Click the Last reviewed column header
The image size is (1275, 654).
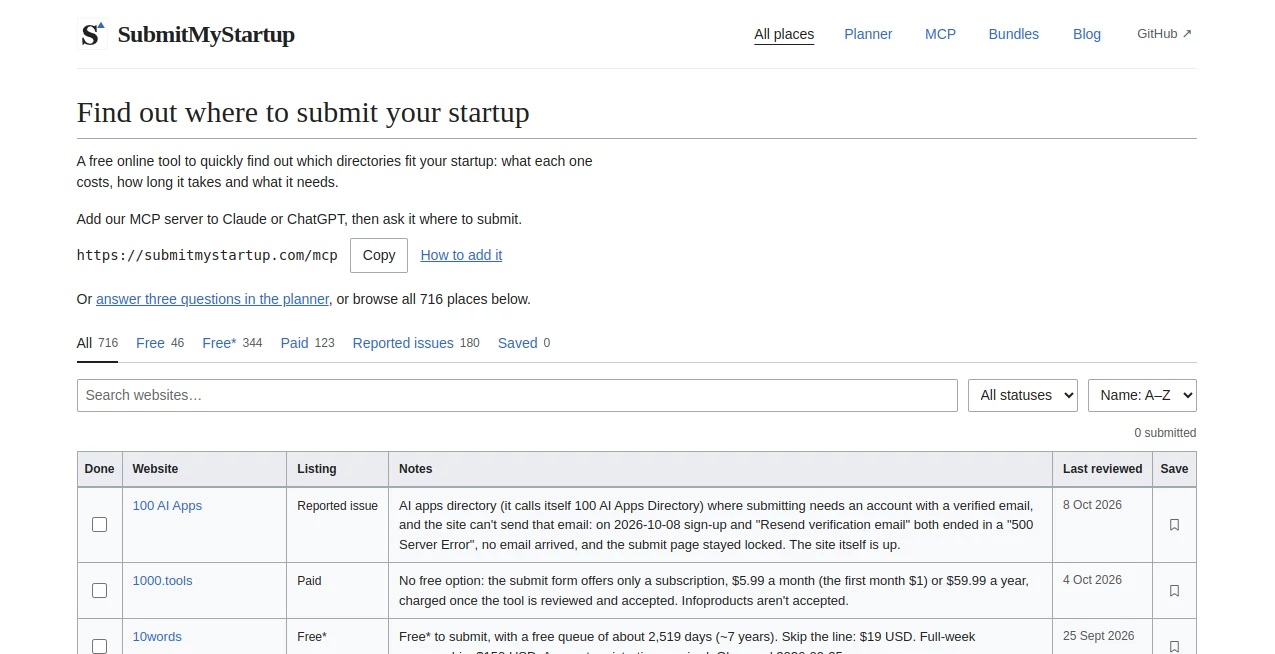[x=1102, y=469]
